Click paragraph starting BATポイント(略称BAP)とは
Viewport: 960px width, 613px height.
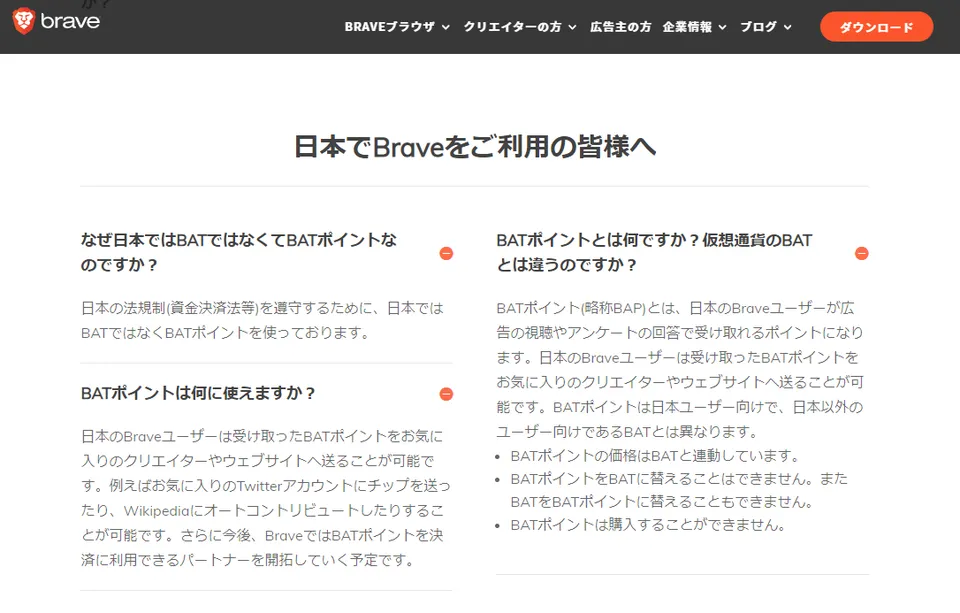click(x=680, y=369)
